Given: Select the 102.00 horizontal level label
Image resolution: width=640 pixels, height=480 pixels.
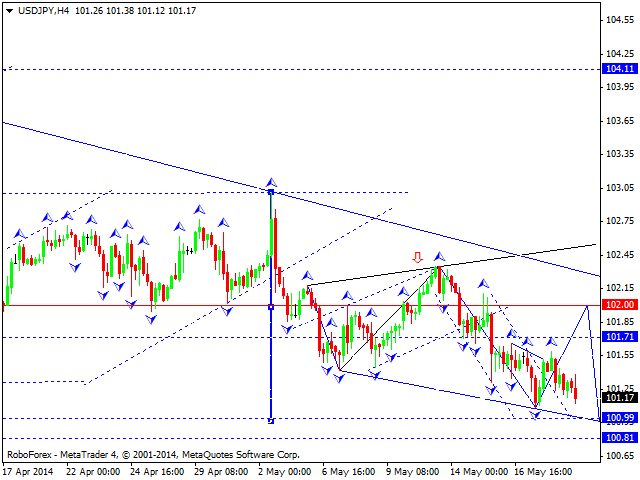Looking at the screenshot, I should coord(619,305).
